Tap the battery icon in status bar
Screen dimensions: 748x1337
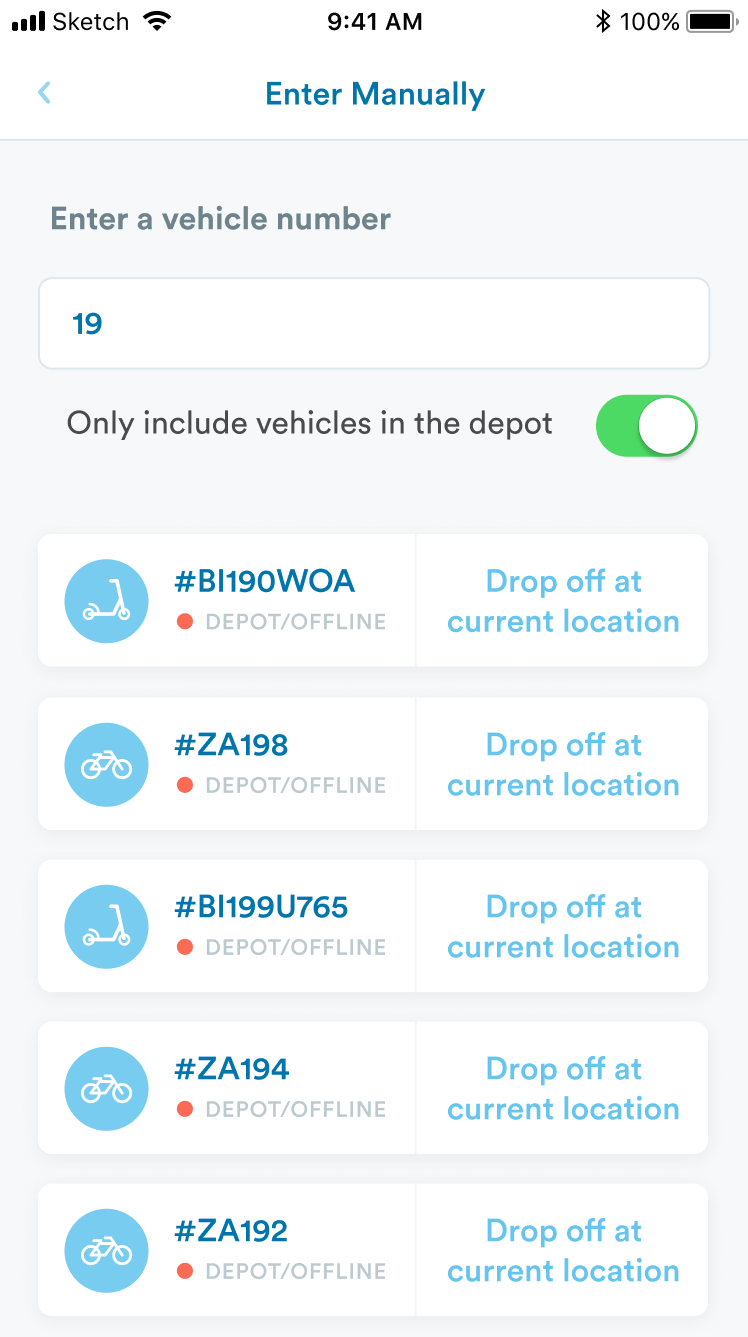coord(711,21)
